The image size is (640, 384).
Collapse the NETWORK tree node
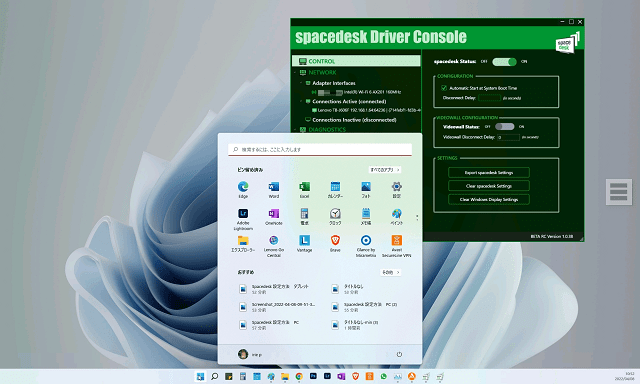point(295,73)
